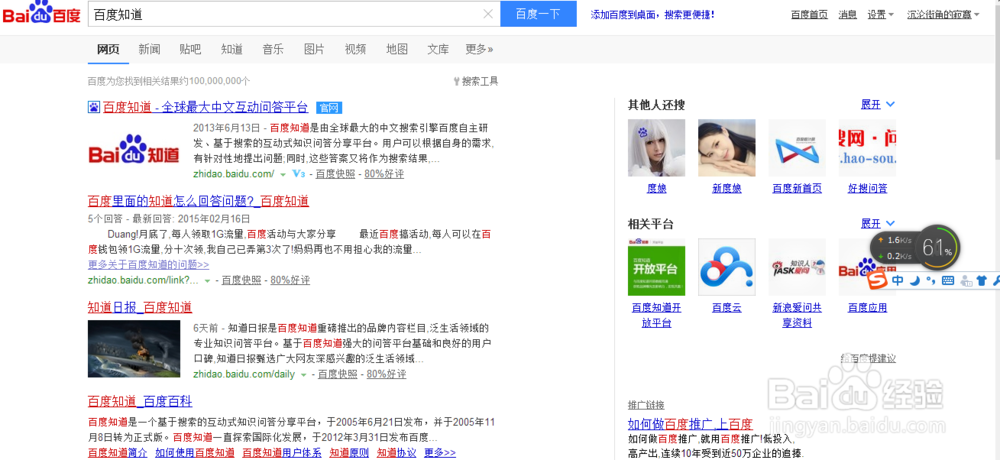Image resolution: width=1000 pixels, height=460 pixels.
Task: Switch to the 文库 tab
Action: pyautogui.click(x=438, y=49)
